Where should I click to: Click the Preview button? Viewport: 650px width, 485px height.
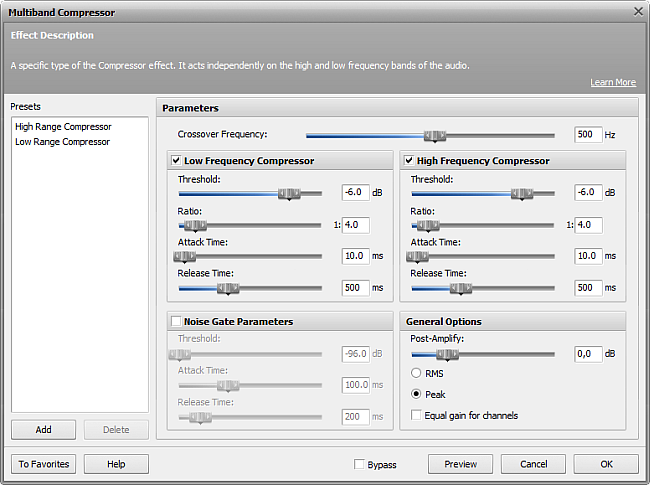coord(461,464)
